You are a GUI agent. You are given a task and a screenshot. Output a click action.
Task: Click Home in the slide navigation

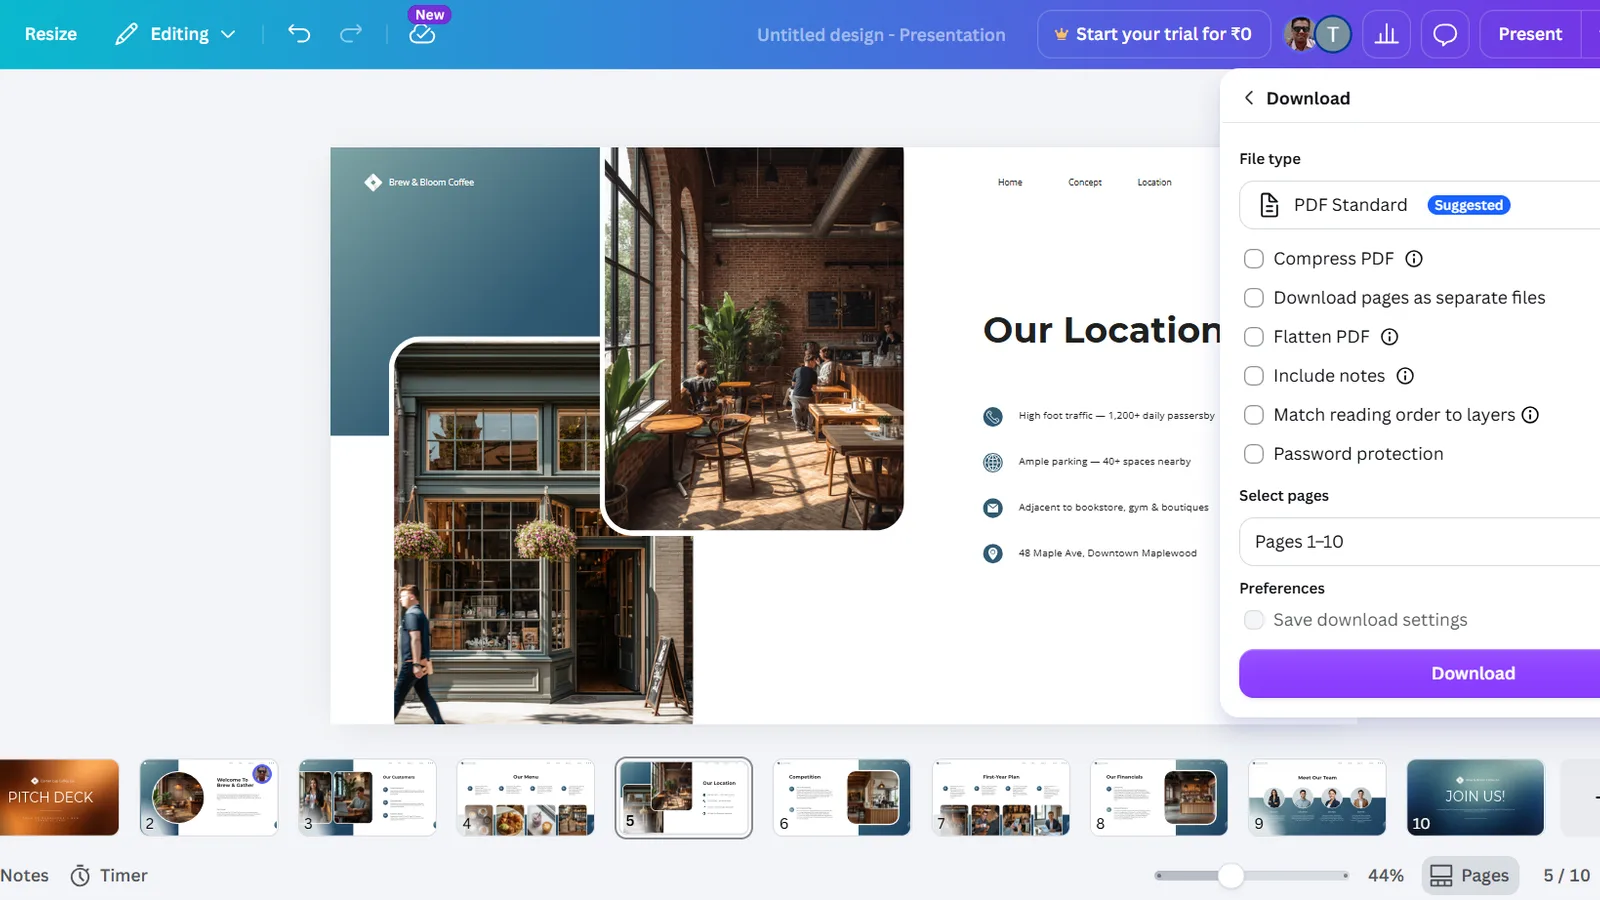pos(1010,182)
